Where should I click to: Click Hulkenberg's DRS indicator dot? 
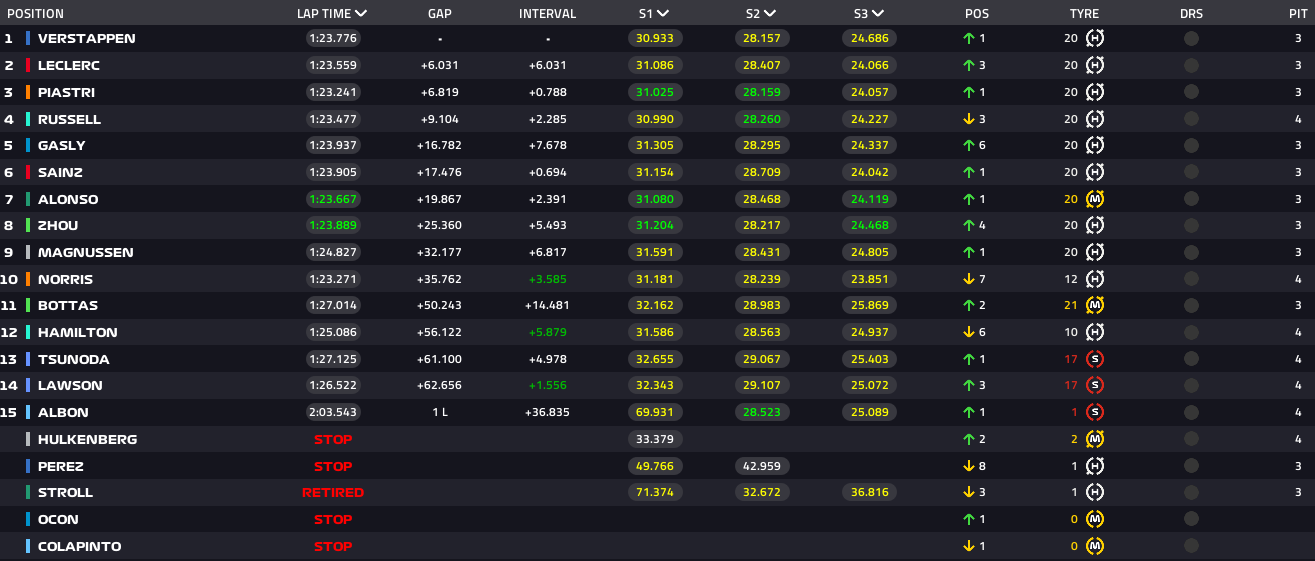pos(1191,439)
